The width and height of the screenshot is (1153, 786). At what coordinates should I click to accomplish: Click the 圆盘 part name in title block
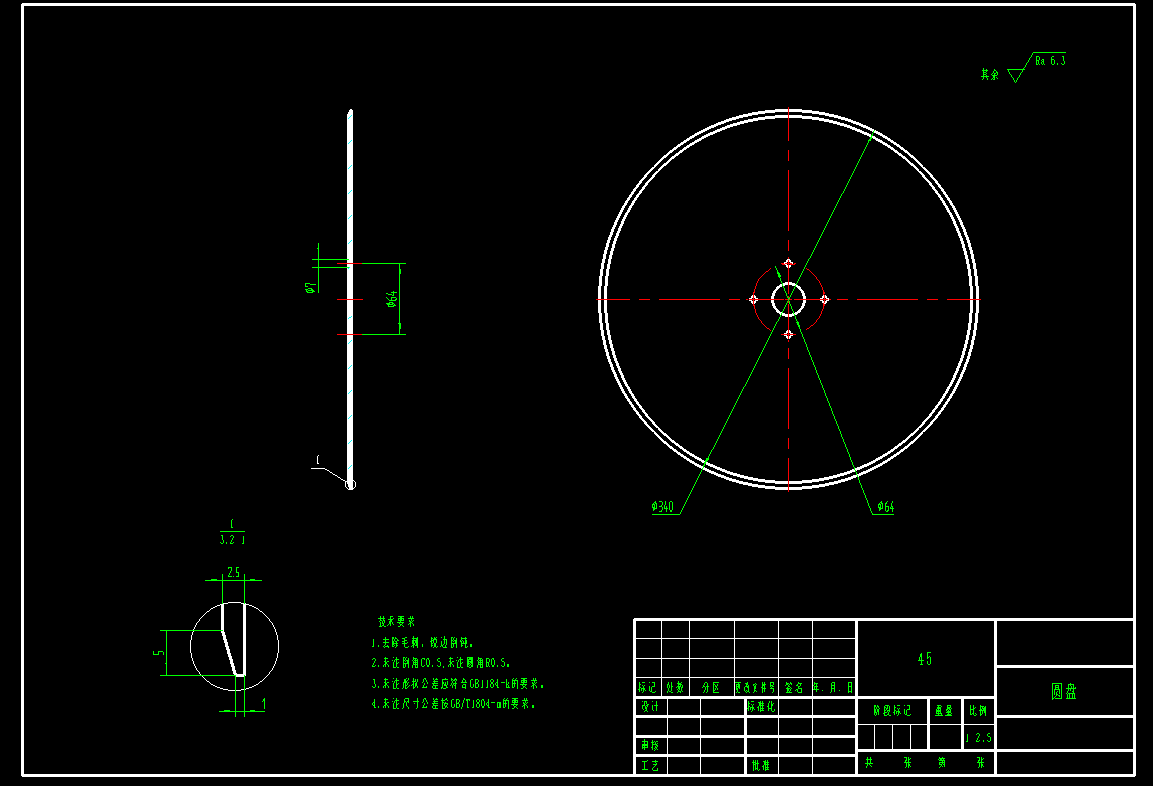(x=1065, y=690)
